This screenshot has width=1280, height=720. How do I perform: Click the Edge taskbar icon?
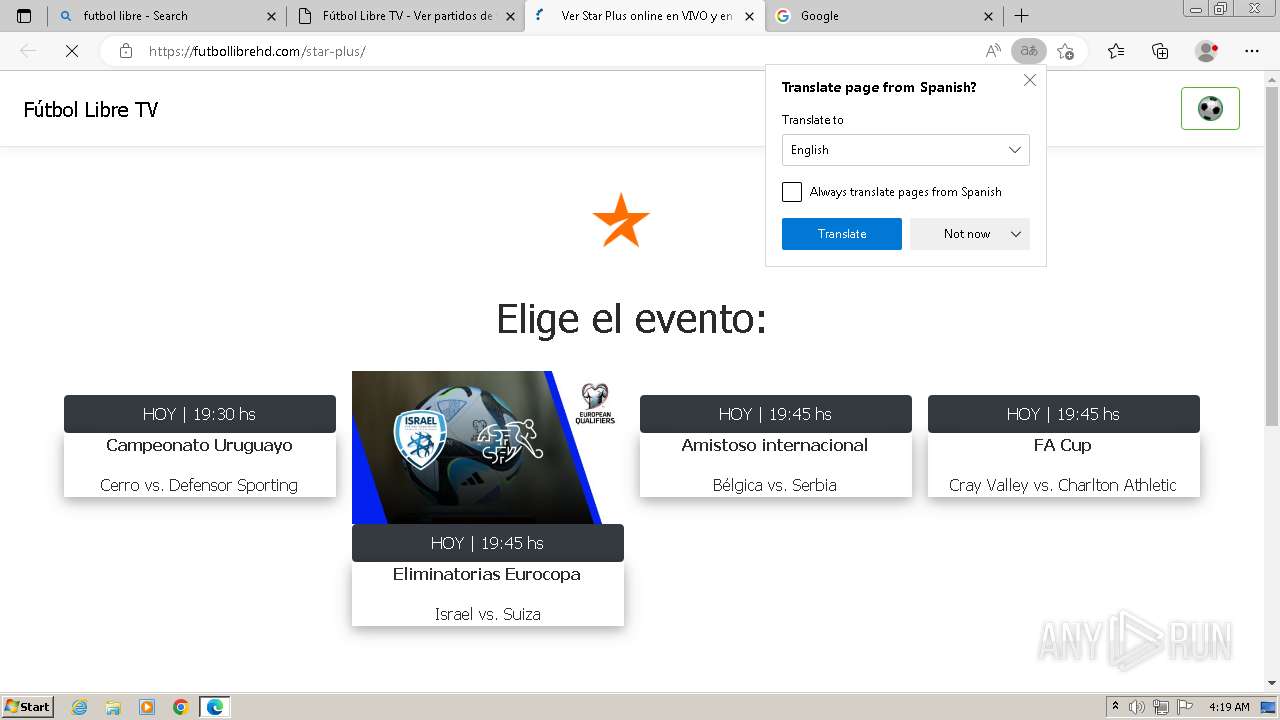tap(215, 707)
